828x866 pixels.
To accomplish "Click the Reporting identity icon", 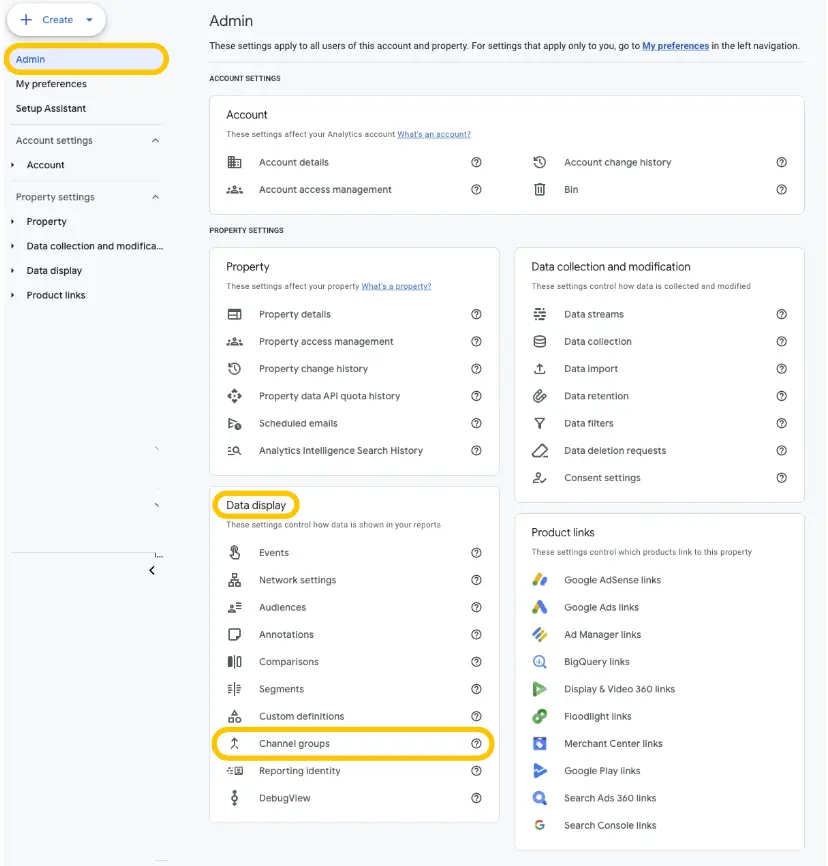I will pyautogui.click(x=234, y=771).
